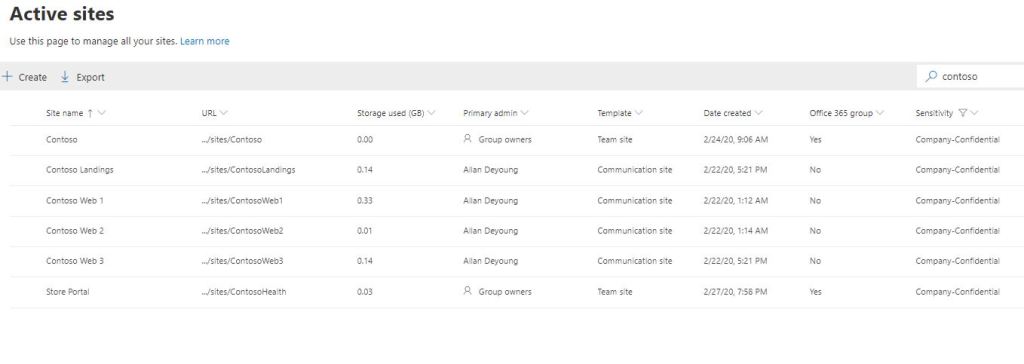Image resolution: width=1024 pixels, height=364 pixels.
Task: Click the Export download arrow icon
Action: (x=65, y=76)
